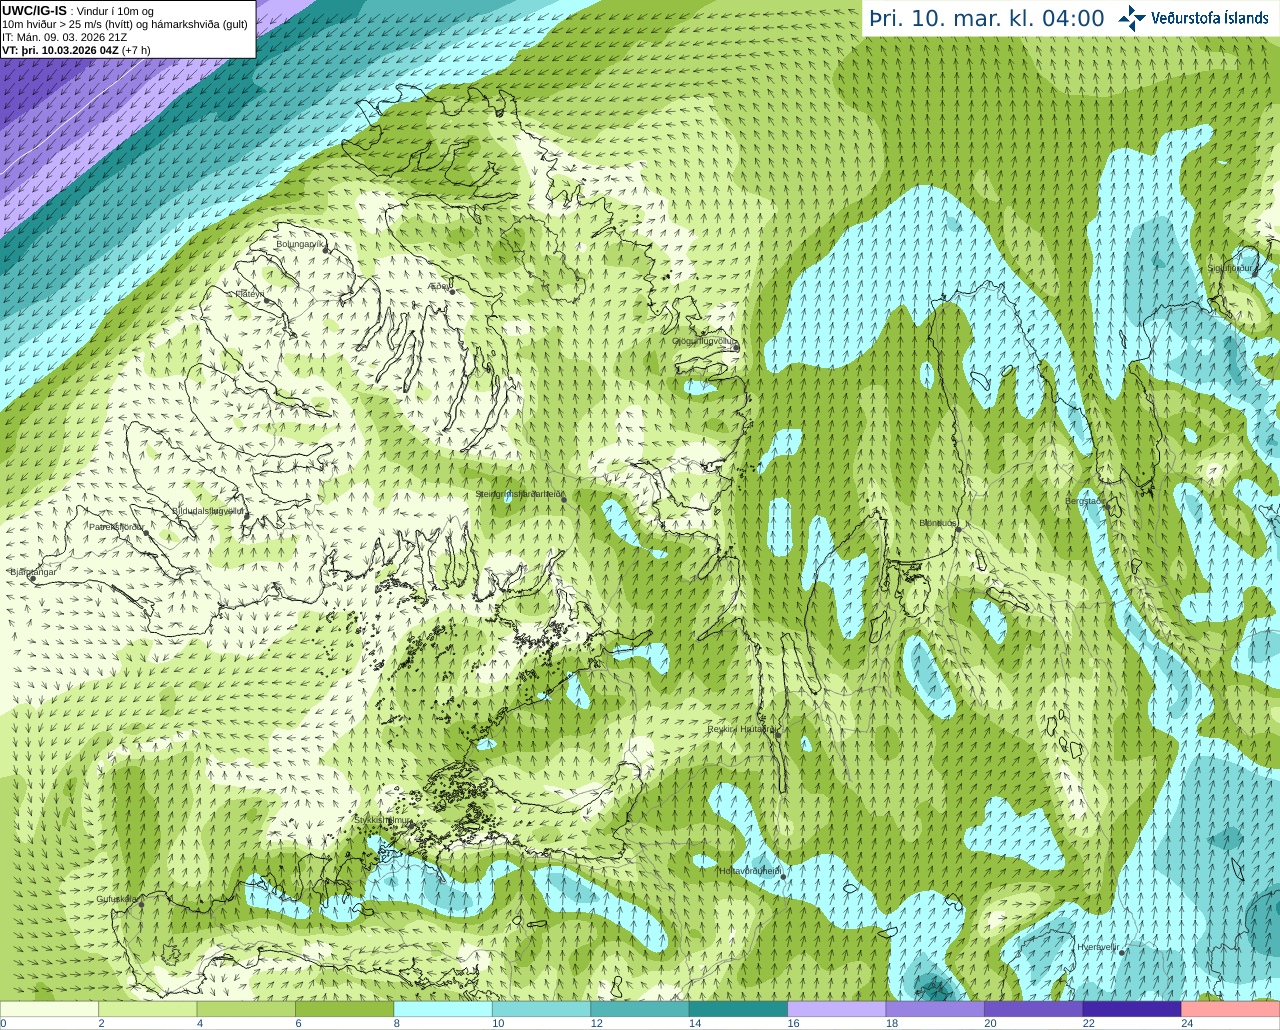Click the 12–14 m/s teal legend swatch
Viewport: 1280px width, 1030px height.
click(640, 1009)
